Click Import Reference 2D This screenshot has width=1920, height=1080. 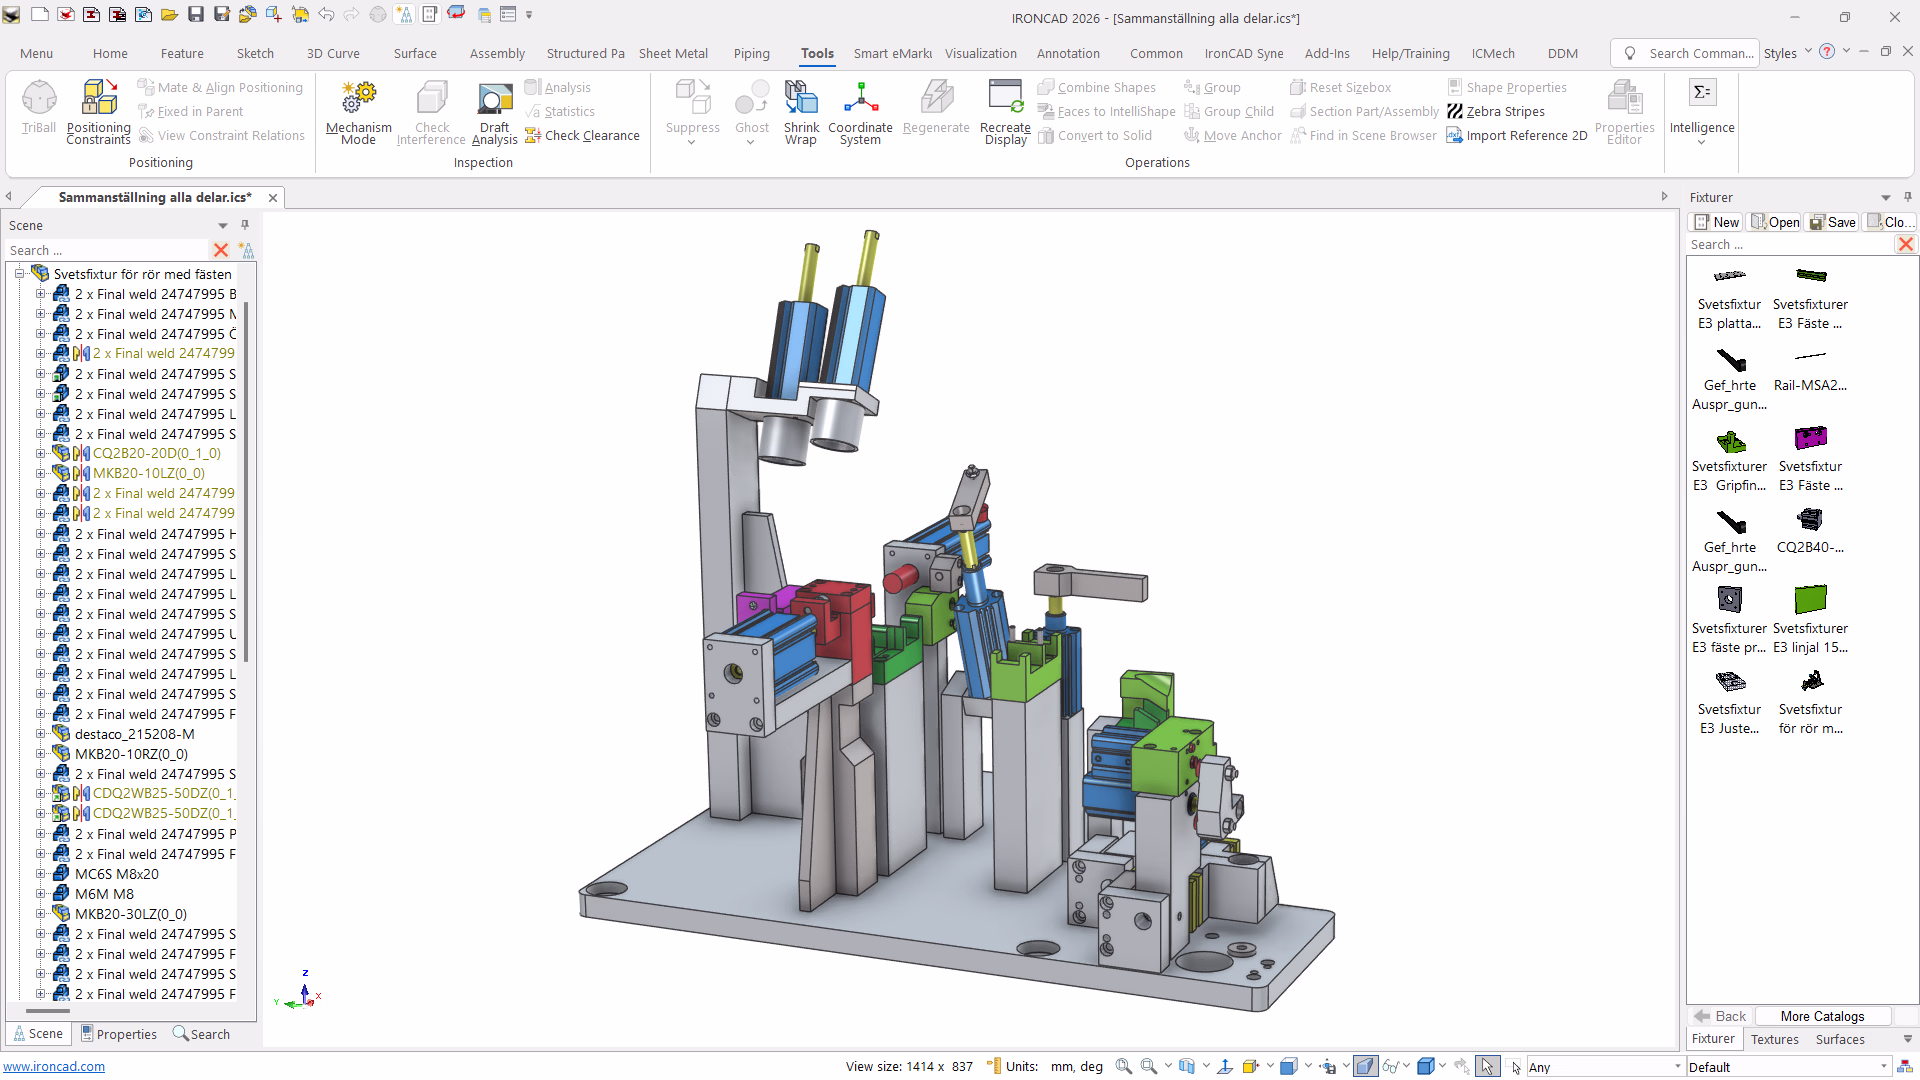[1517, 136]
